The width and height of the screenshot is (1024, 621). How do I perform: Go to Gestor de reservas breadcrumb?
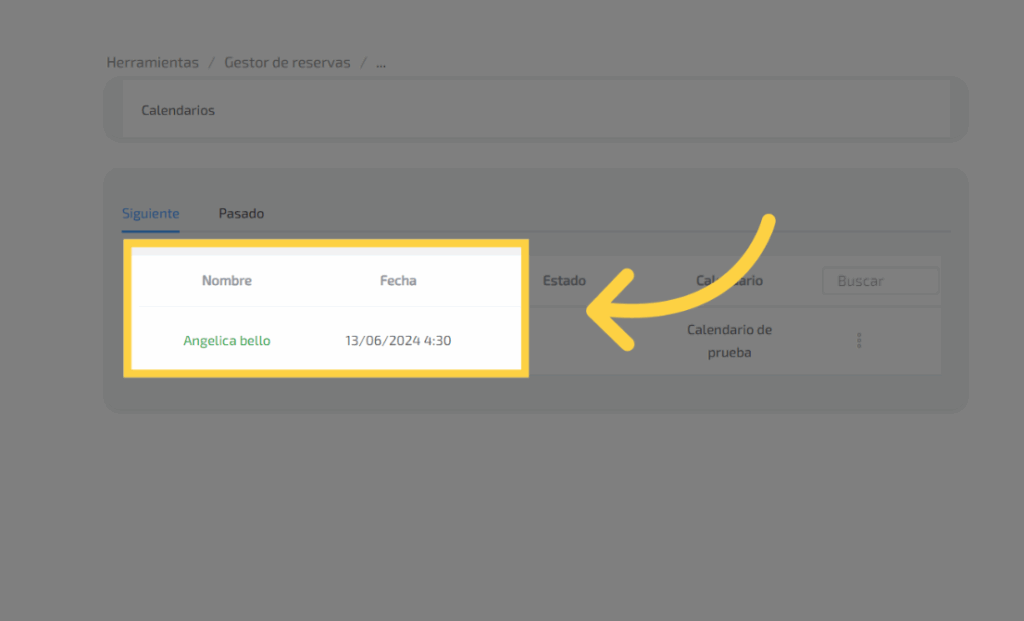tap(287, 62)
